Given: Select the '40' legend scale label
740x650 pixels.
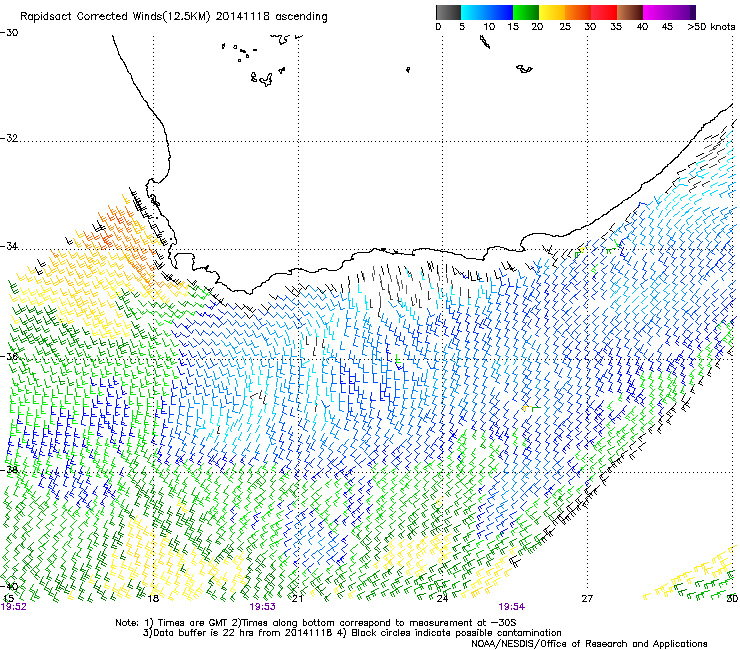Looking at the screenshot, I should coord(642,27).
